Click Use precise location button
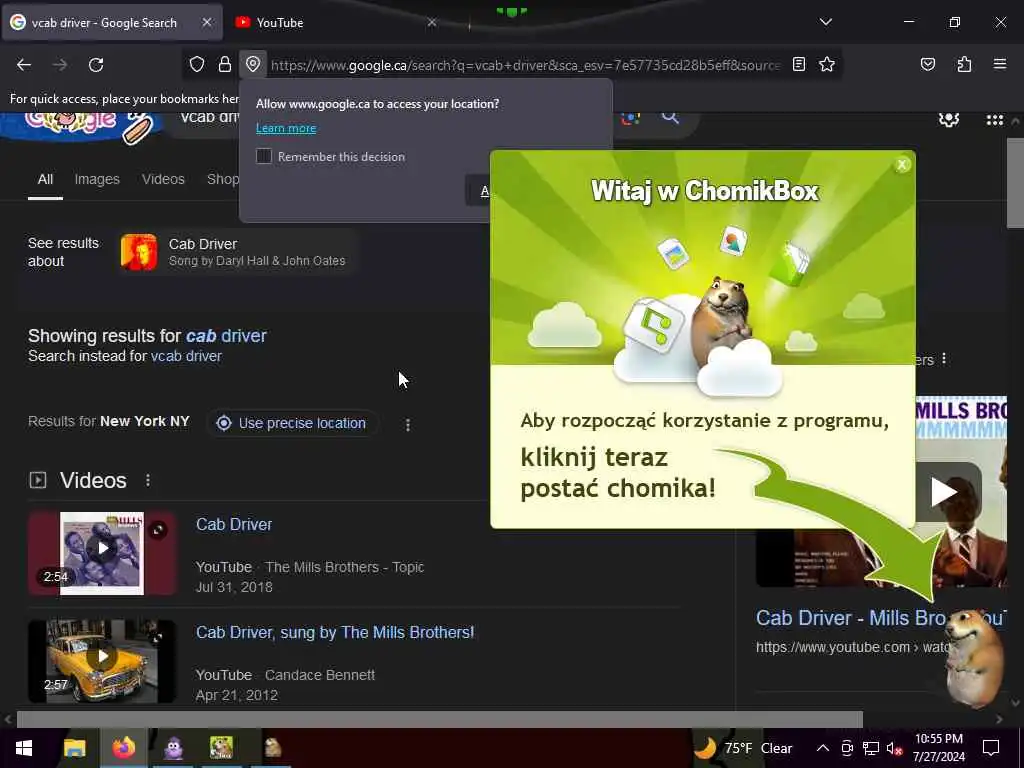The height and width of the screenshot is (768, 1024). click(x=291, y=423)
